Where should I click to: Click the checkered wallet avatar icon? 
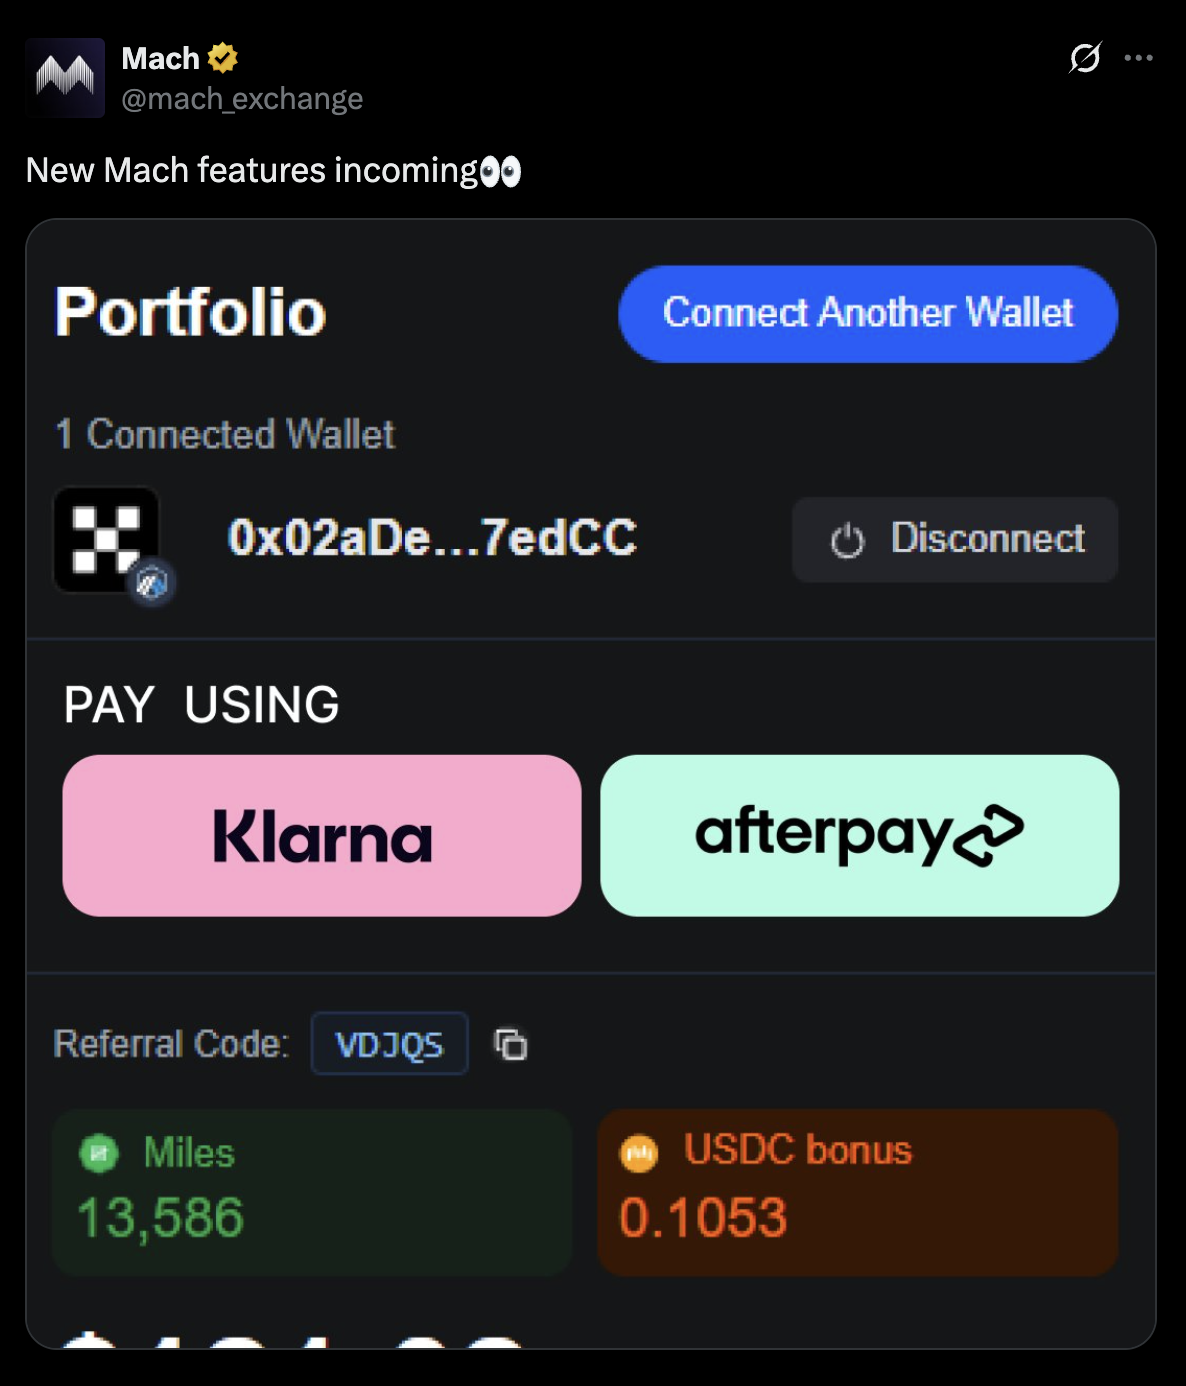tap(106, 539)
